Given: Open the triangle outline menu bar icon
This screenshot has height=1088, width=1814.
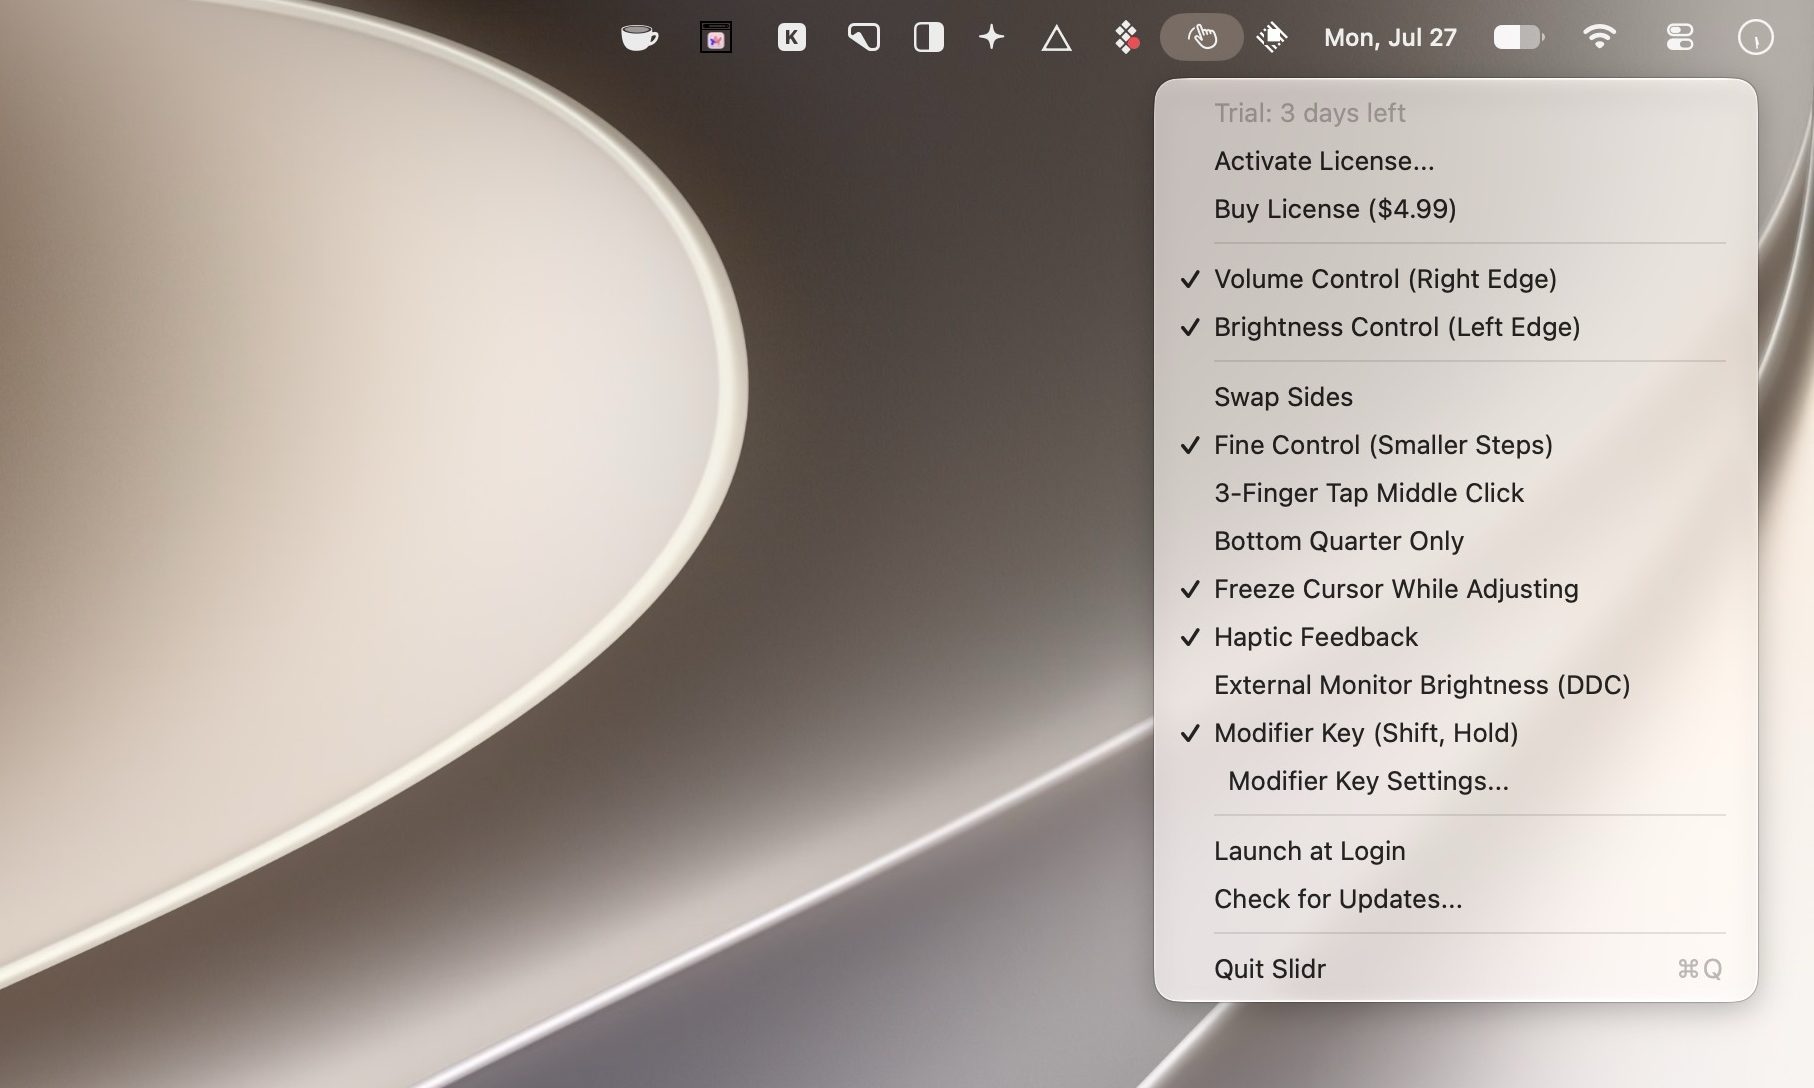Looking at the screenshot, I should [x=1056, y=38].
